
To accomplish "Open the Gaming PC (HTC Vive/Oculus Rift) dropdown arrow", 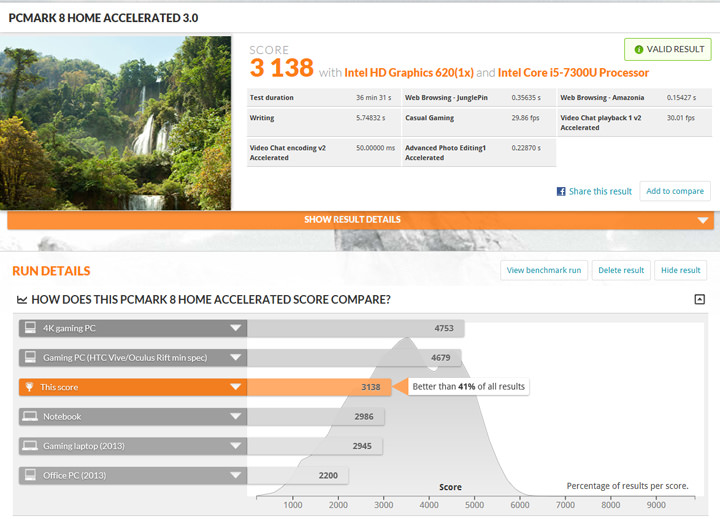I will [236, 357].
